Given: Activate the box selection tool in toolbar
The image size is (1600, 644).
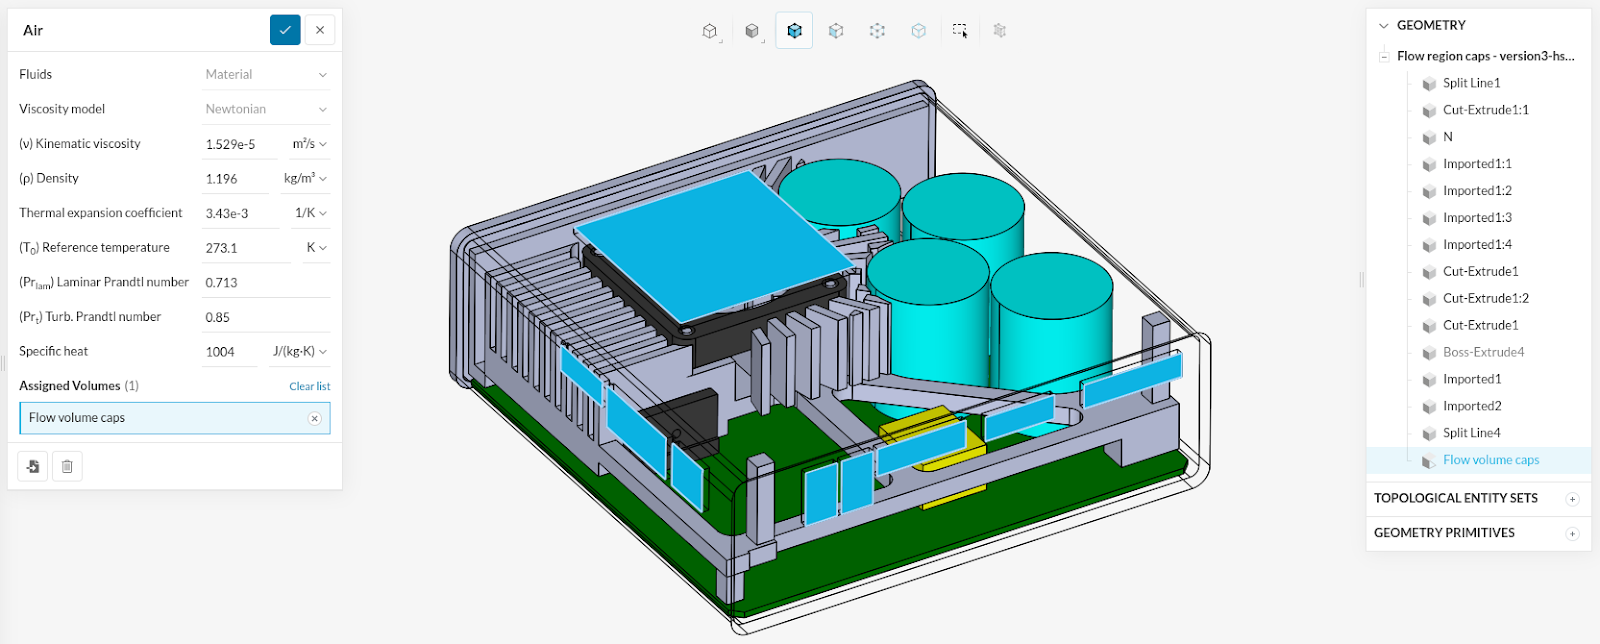Looking at the screenshot, I should coord(960,31).
